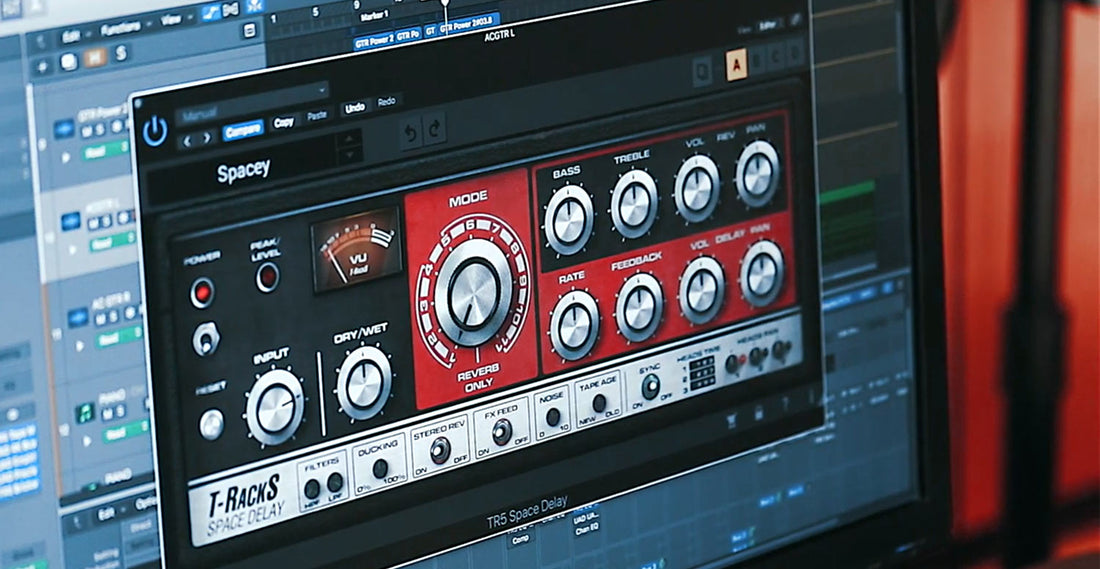Click the Bass knob
Screen dimensions: 1100x569
569,220
